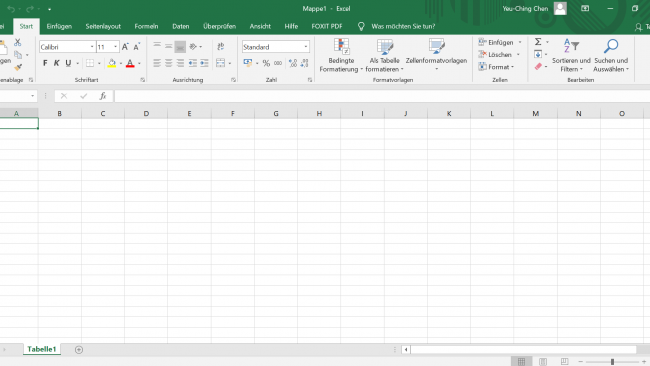
Task: Decrease font size with smaller A
Action: pos(136,47)
